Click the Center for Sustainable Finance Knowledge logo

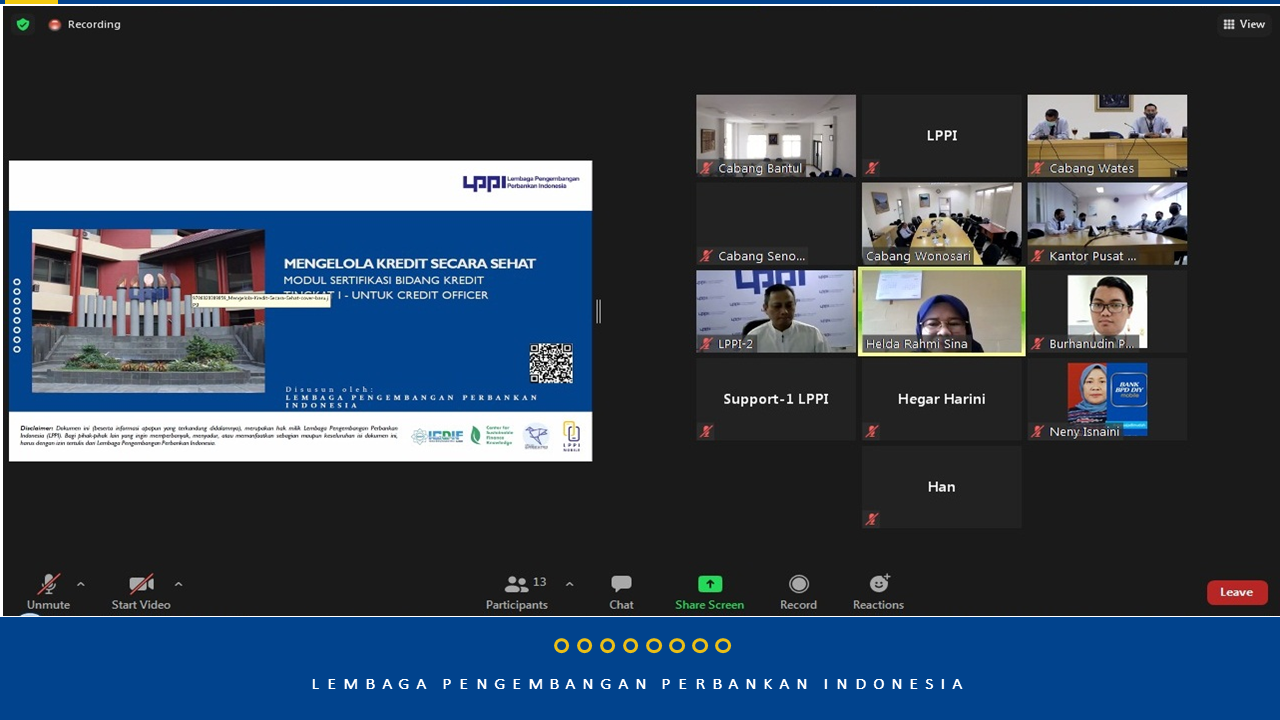point(492,435)
